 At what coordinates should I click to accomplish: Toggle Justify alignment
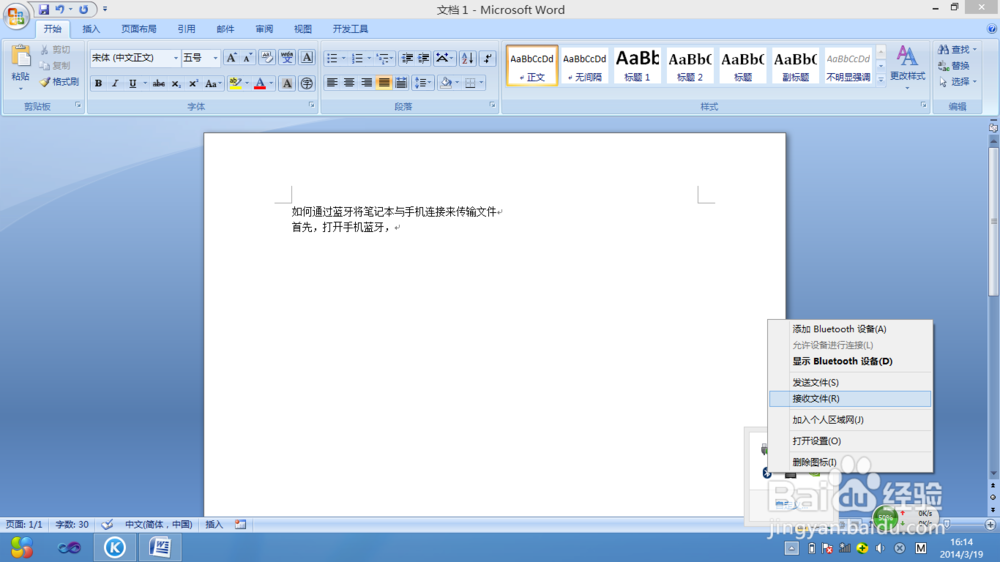(383, 82)
